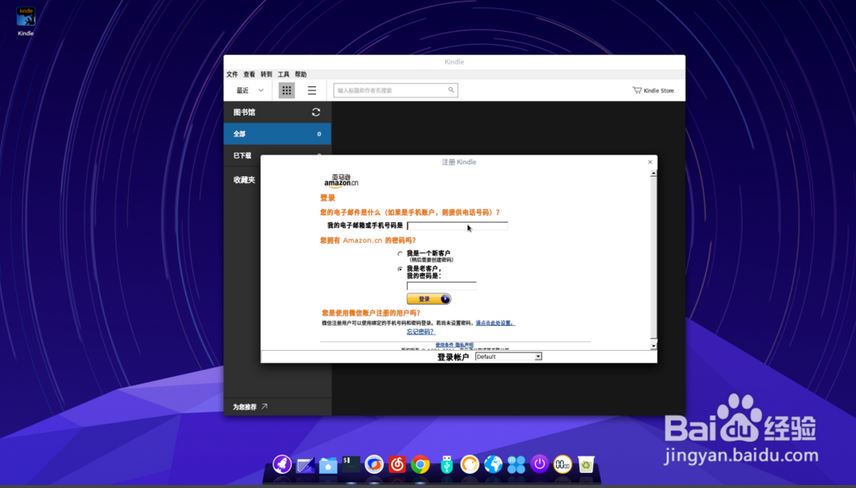The height and width of the screenshot is (488, 856).
Task: Open the 工具 menu
Action: click(283, 74)
